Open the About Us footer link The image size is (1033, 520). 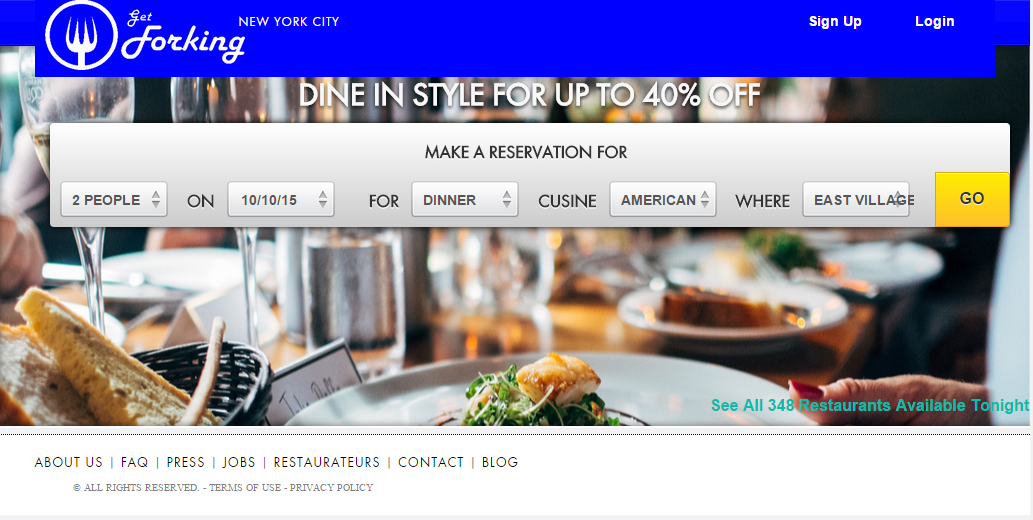[69, 462]
